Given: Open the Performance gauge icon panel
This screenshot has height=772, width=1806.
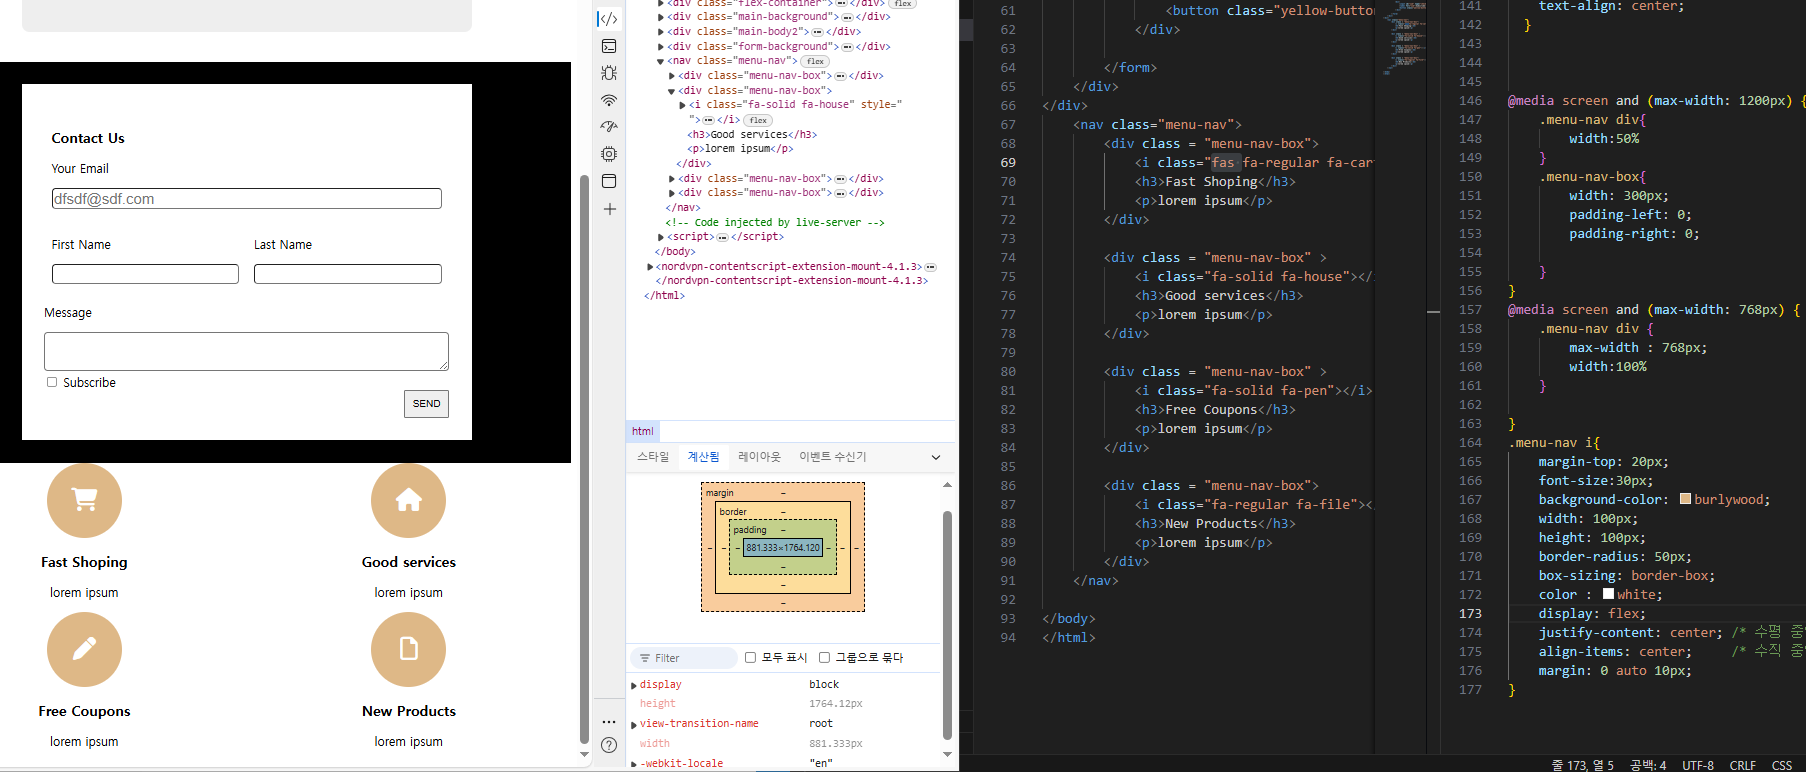Looking at the screenshot, I should (609, 127).
